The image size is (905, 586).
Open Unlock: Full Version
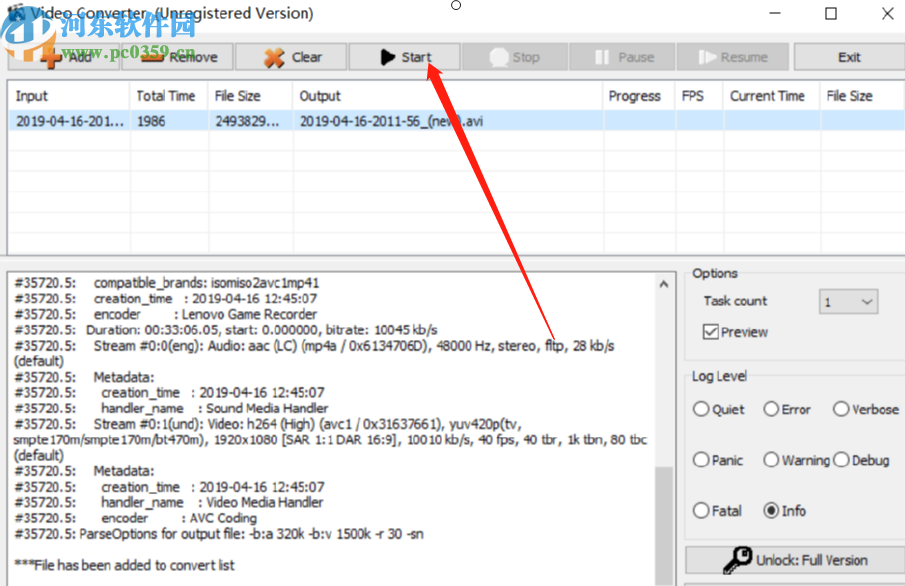(795, 560)
